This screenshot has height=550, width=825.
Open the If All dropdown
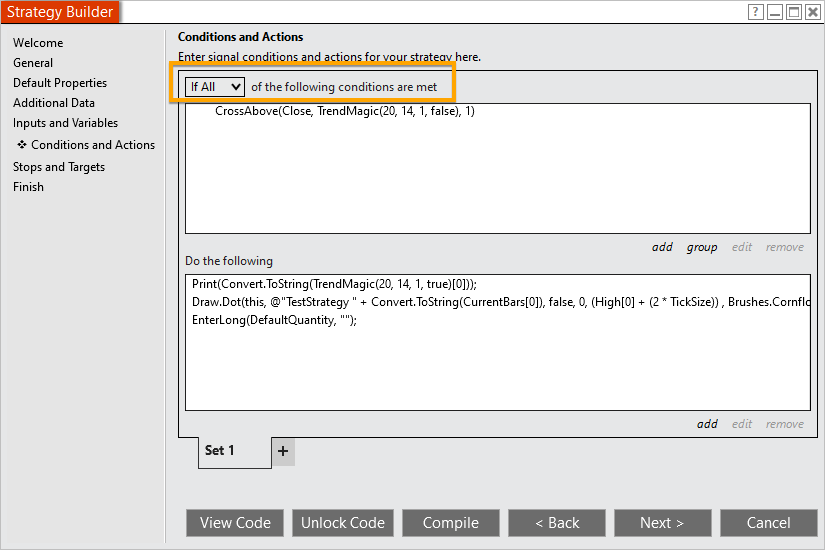coord(215,87)
